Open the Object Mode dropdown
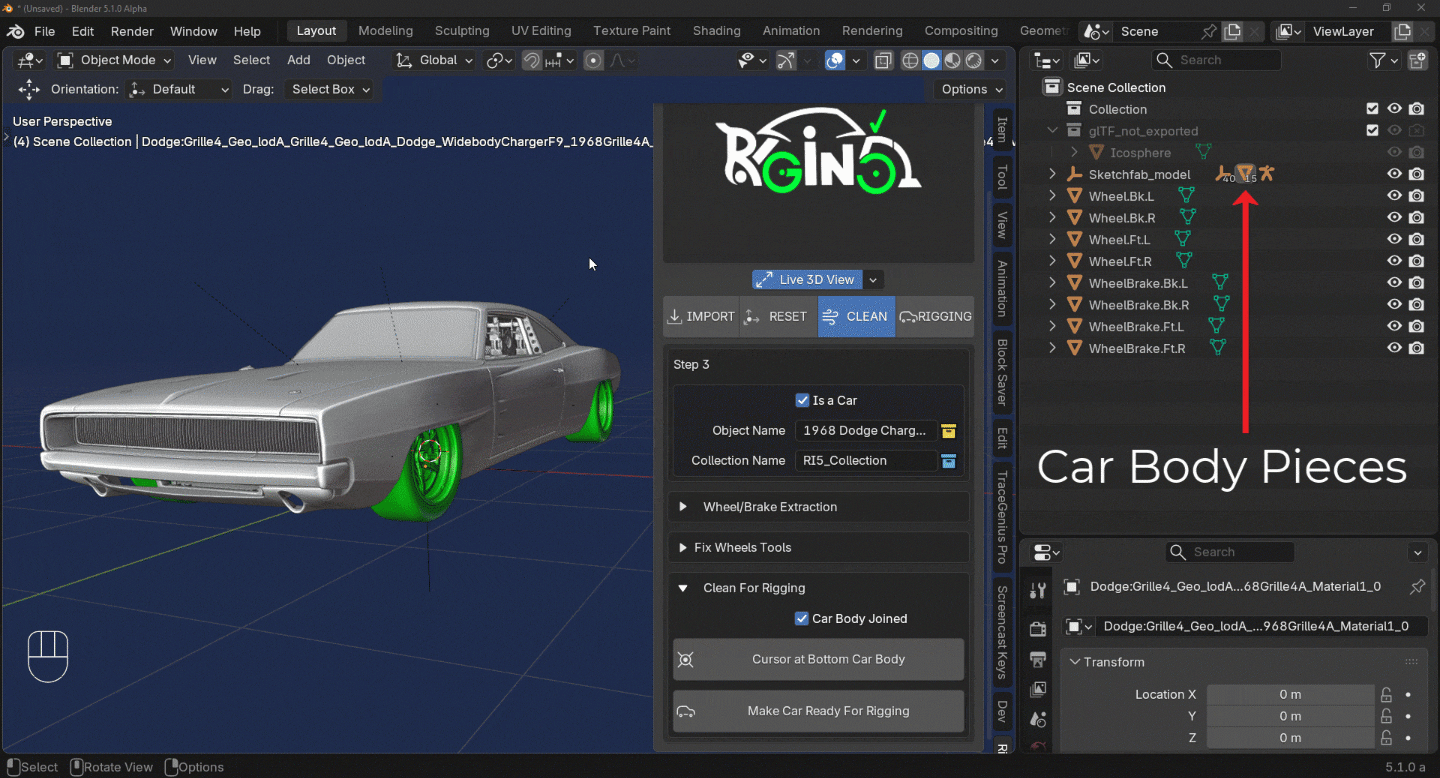 [x=115, y=60]
